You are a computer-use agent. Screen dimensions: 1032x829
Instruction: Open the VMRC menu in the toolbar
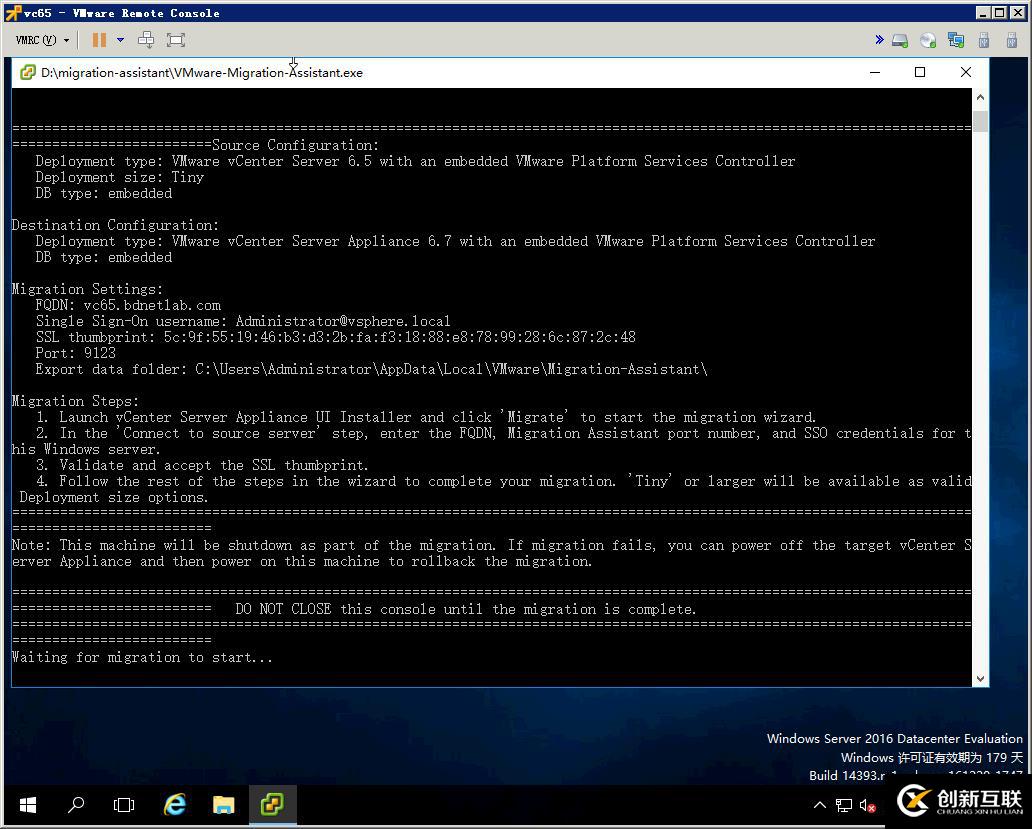click(42, 40)
